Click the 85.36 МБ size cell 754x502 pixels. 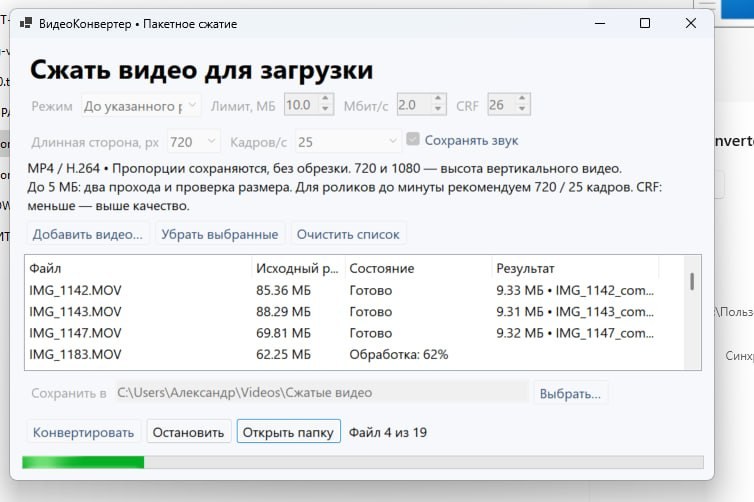283,290
